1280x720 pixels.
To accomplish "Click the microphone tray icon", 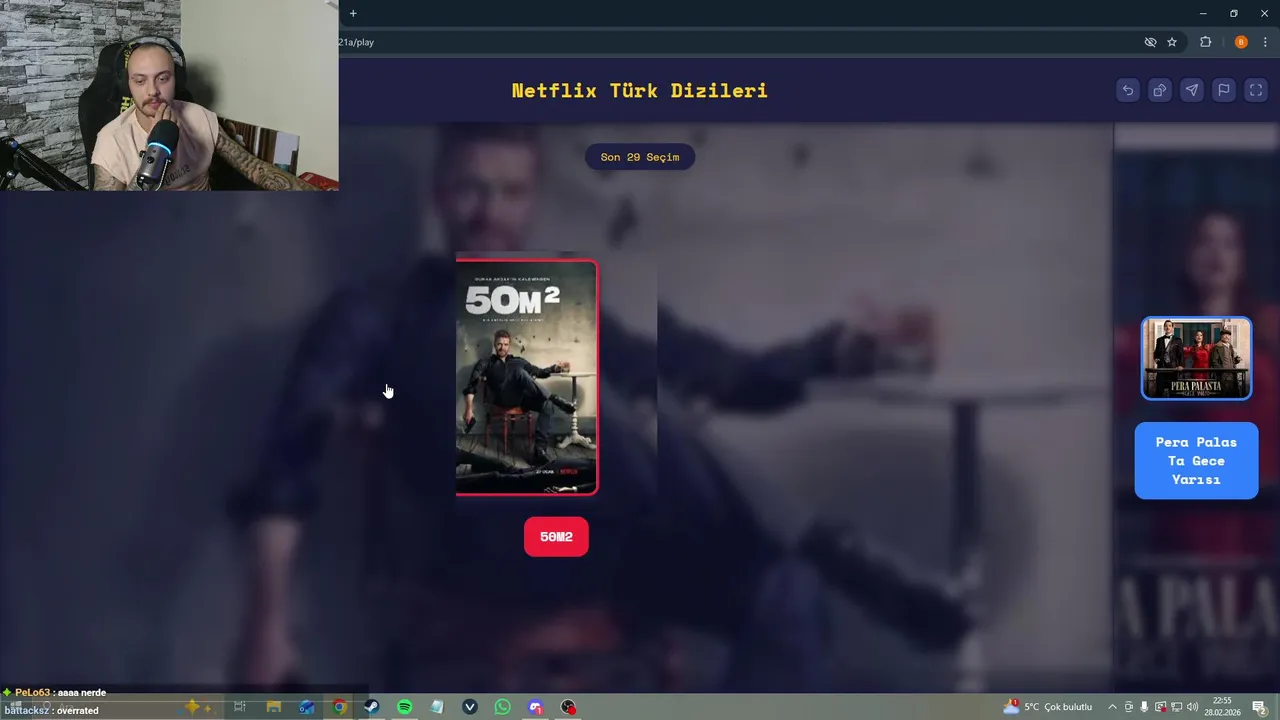I will [1145, 707].
